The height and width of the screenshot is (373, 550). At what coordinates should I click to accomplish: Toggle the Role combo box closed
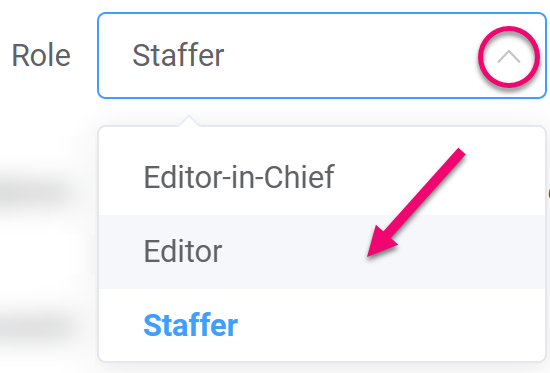pos(509,56)
